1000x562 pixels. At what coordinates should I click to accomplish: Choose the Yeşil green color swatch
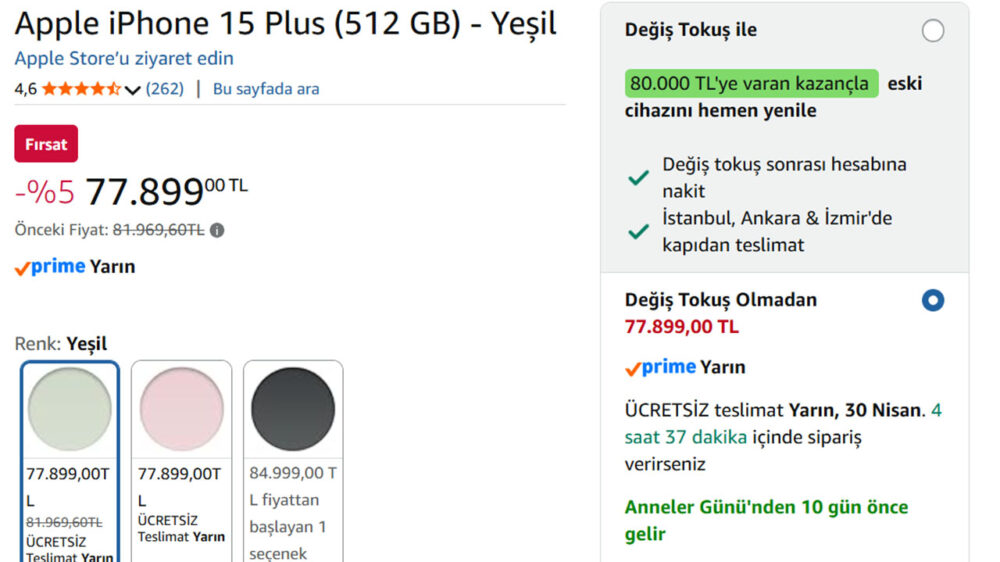tap(70, 409)
